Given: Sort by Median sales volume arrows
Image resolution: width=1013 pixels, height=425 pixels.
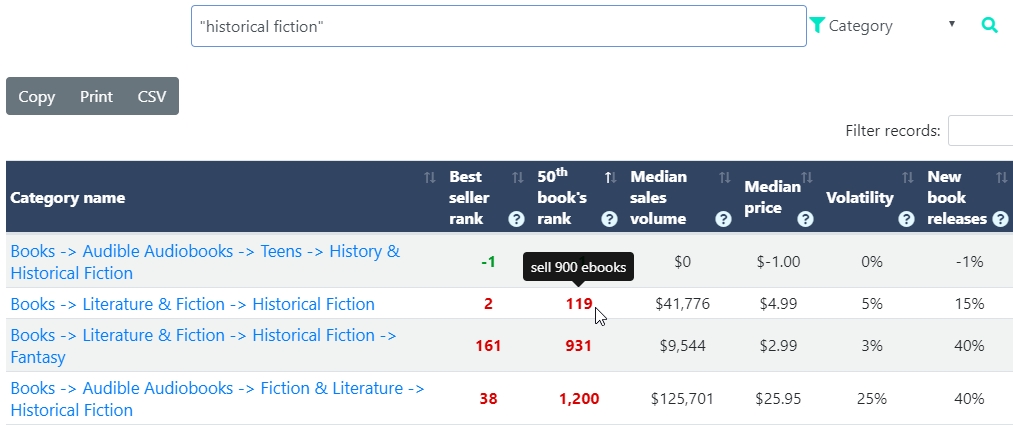Looking at the screenshot, I should click(724, 178).
